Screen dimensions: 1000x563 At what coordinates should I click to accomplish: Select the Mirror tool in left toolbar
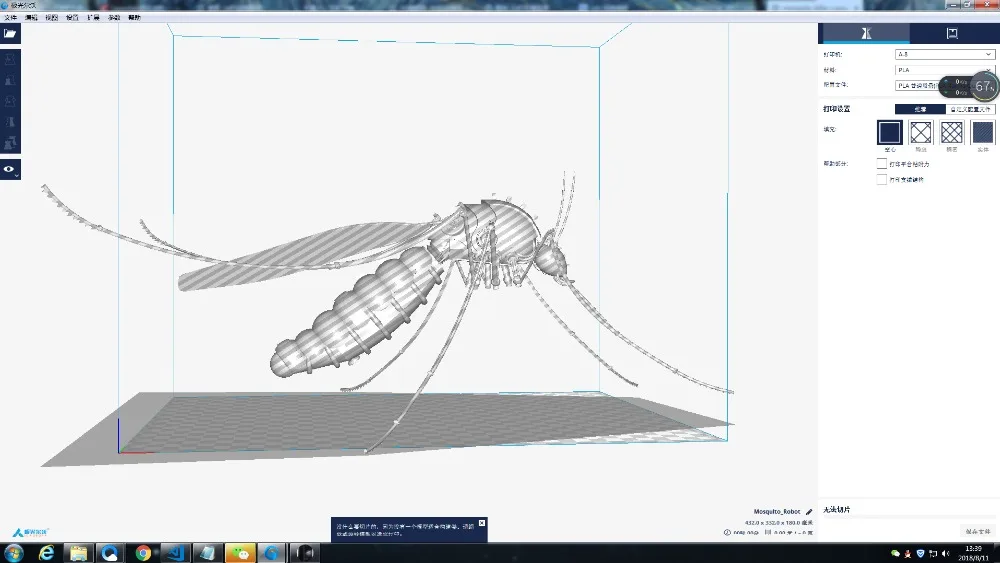pos(10,122)
